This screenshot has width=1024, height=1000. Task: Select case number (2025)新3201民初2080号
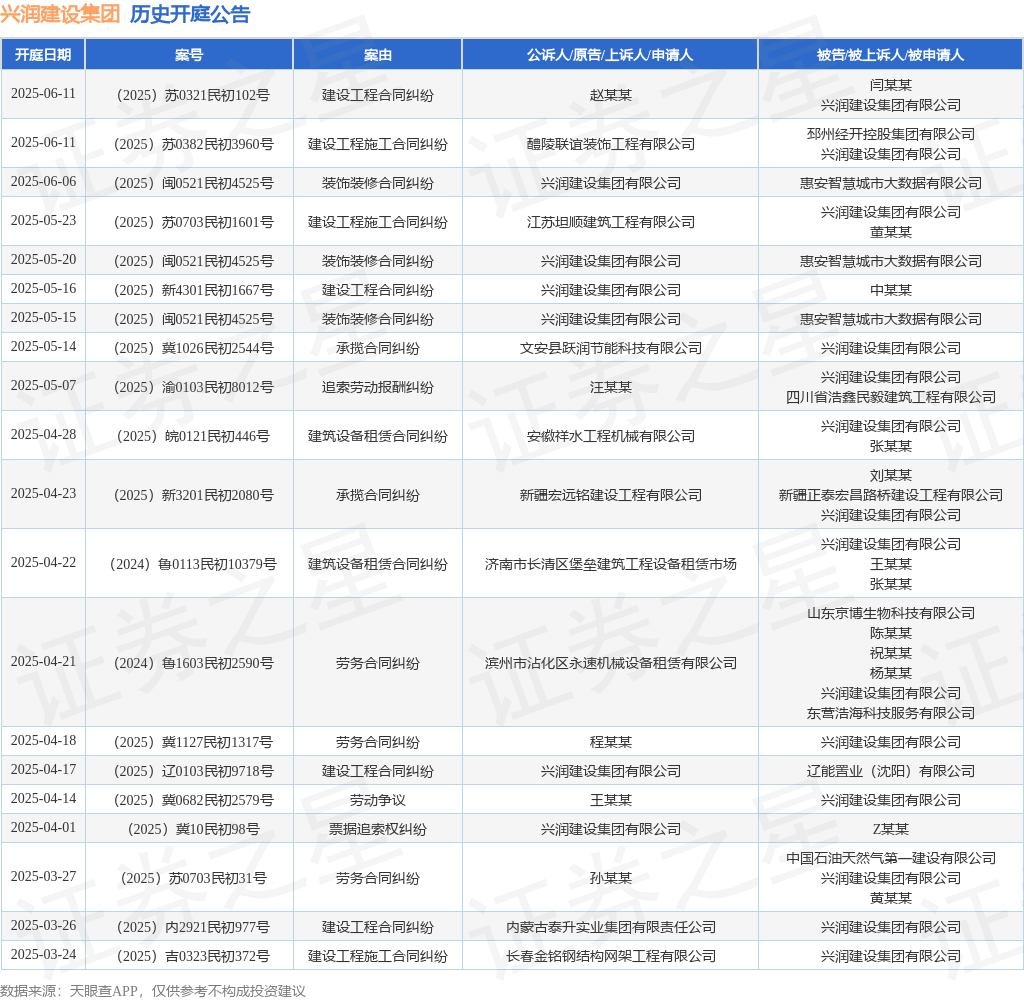[189, 495]
